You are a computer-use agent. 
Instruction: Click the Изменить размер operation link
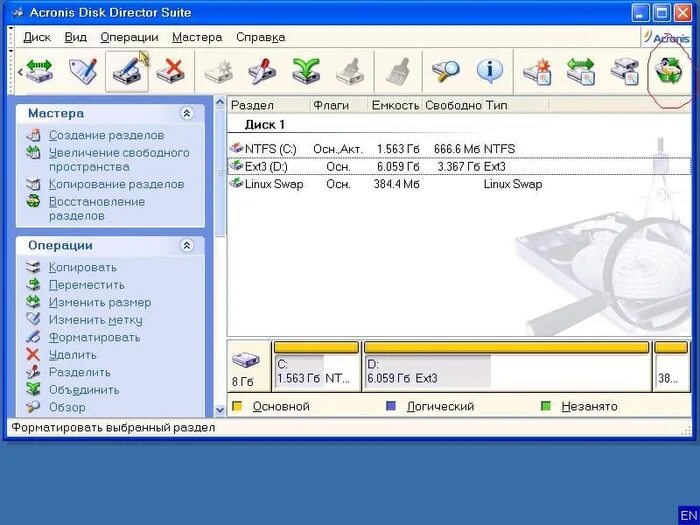(100, 302)
